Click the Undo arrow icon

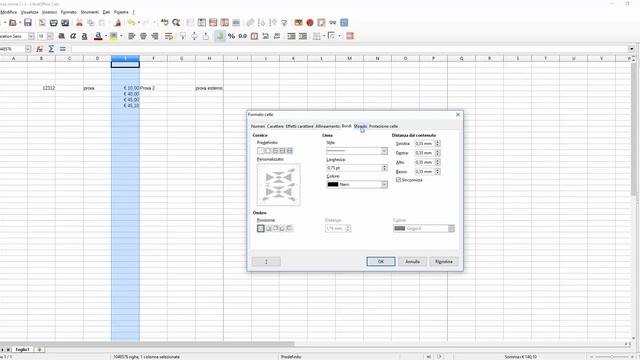tap(131, 23)
